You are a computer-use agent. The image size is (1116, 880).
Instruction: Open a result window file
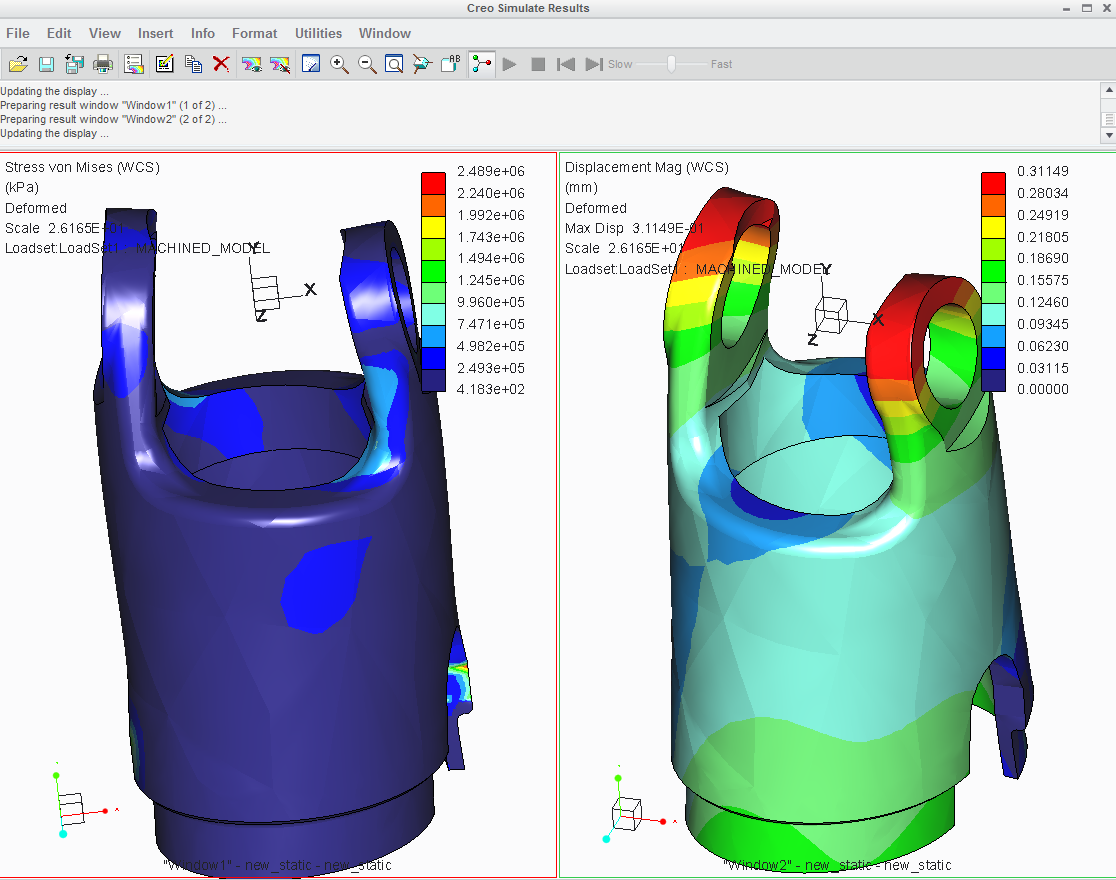(18, 64)
